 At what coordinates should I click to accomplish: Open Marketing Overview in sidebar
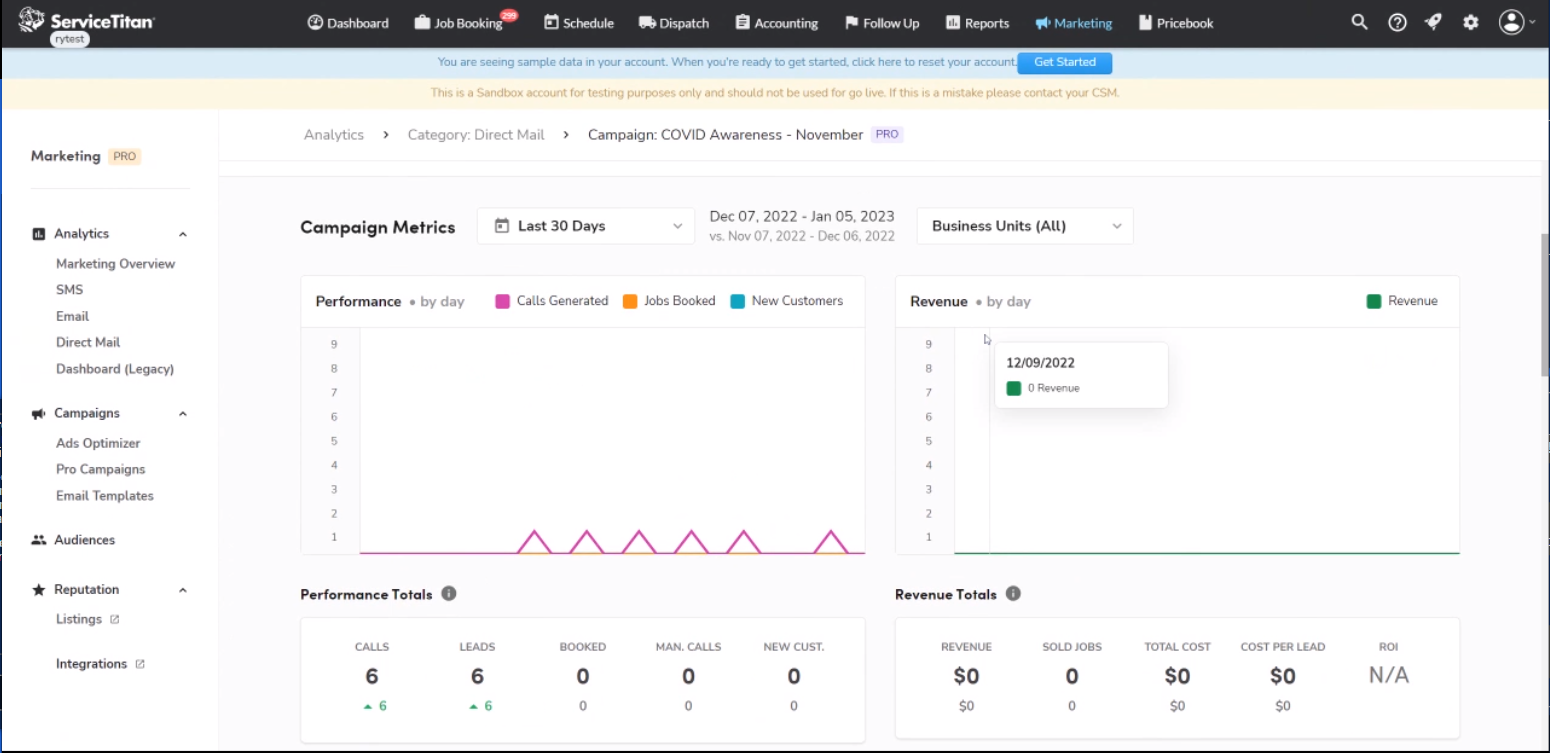[x=116, y=264]
